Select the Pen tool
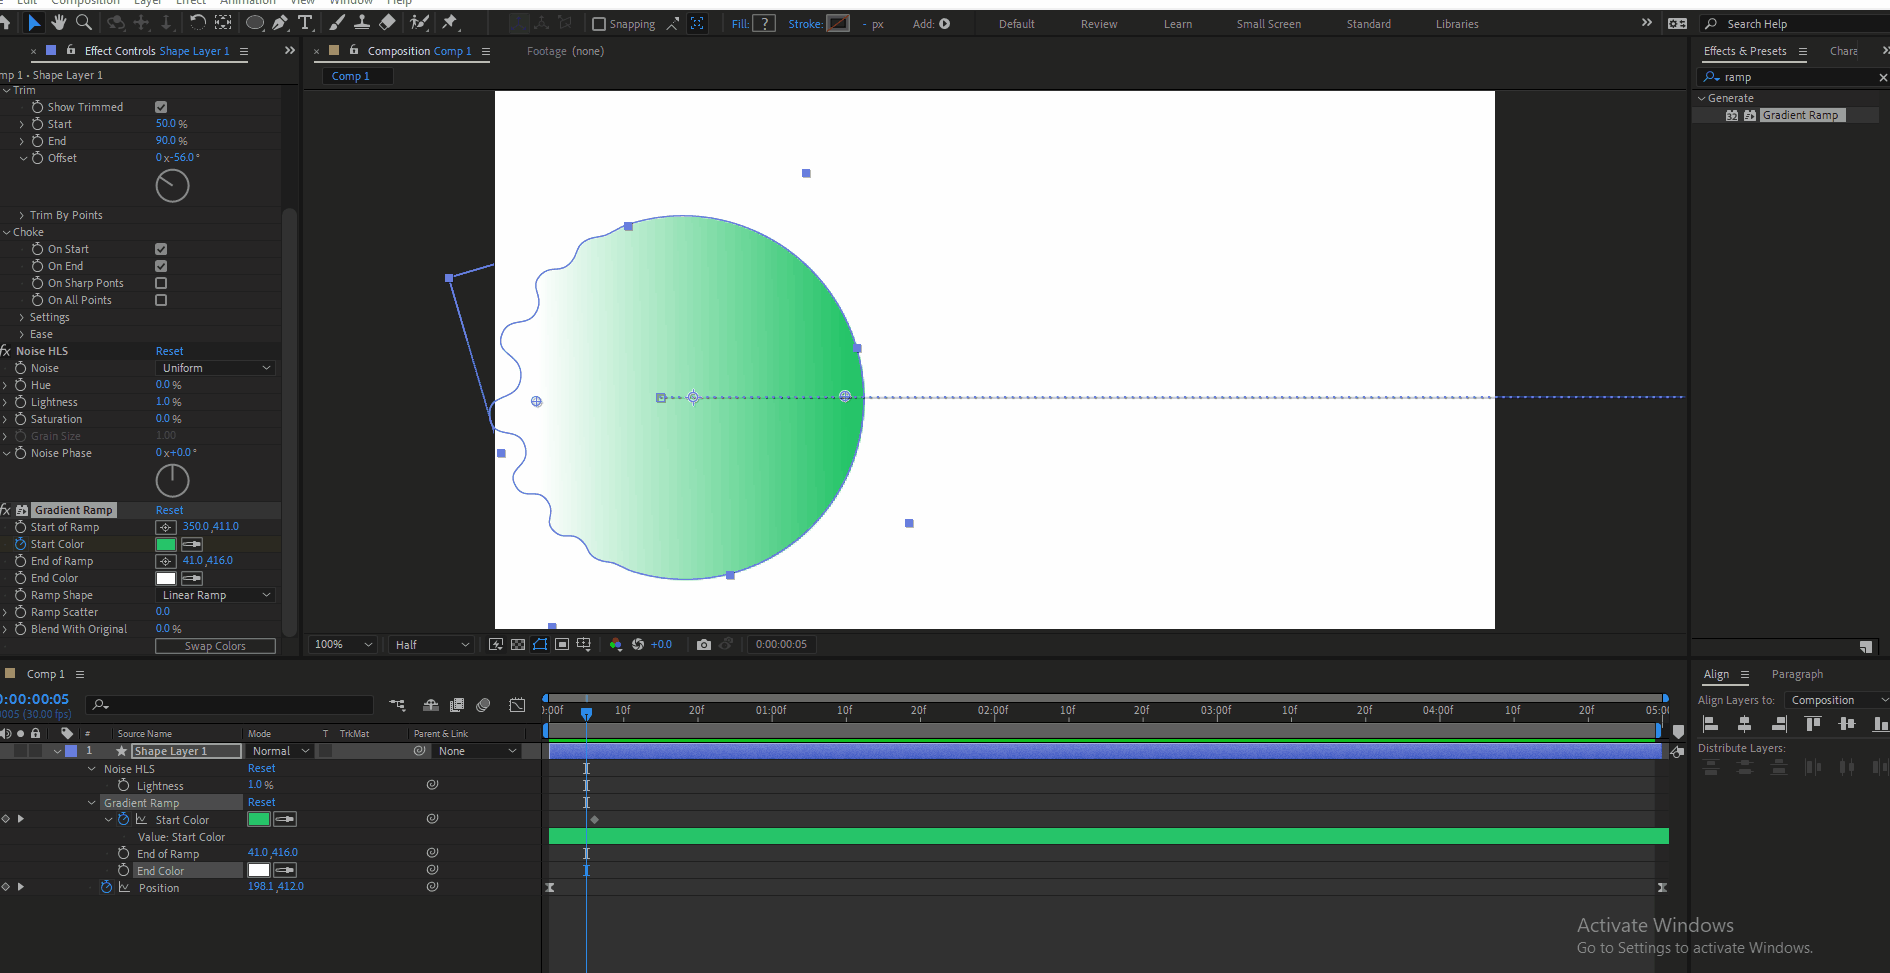The image size is (1890, 973). tap(280, 22)
